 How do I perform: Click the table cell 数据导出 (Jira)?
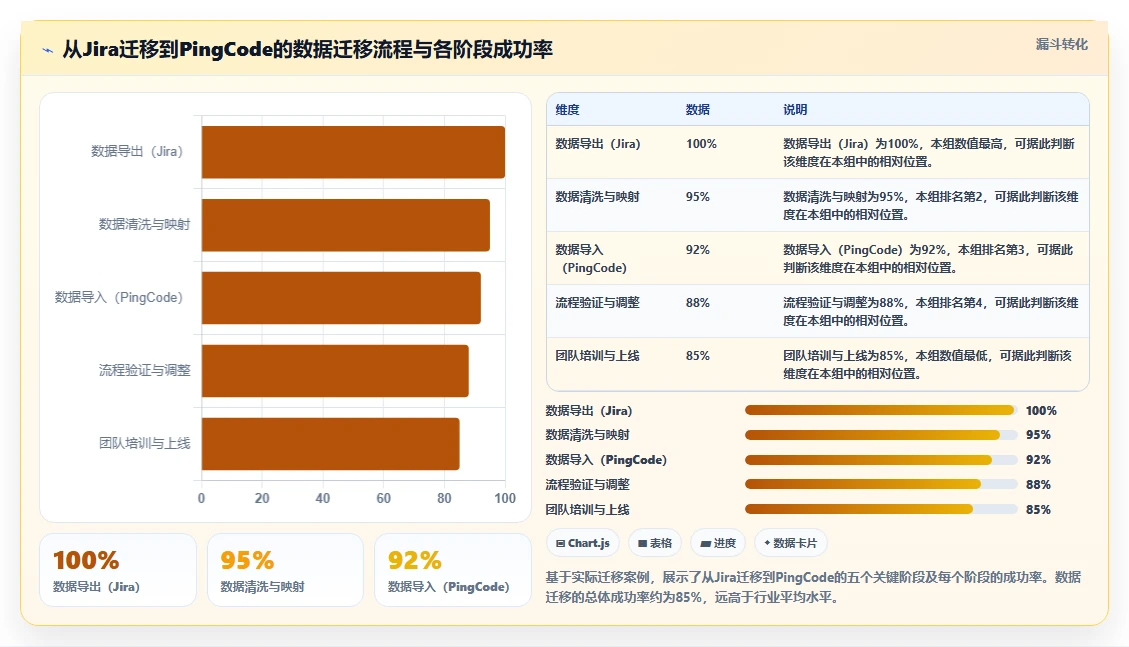(x=598, y=144)
